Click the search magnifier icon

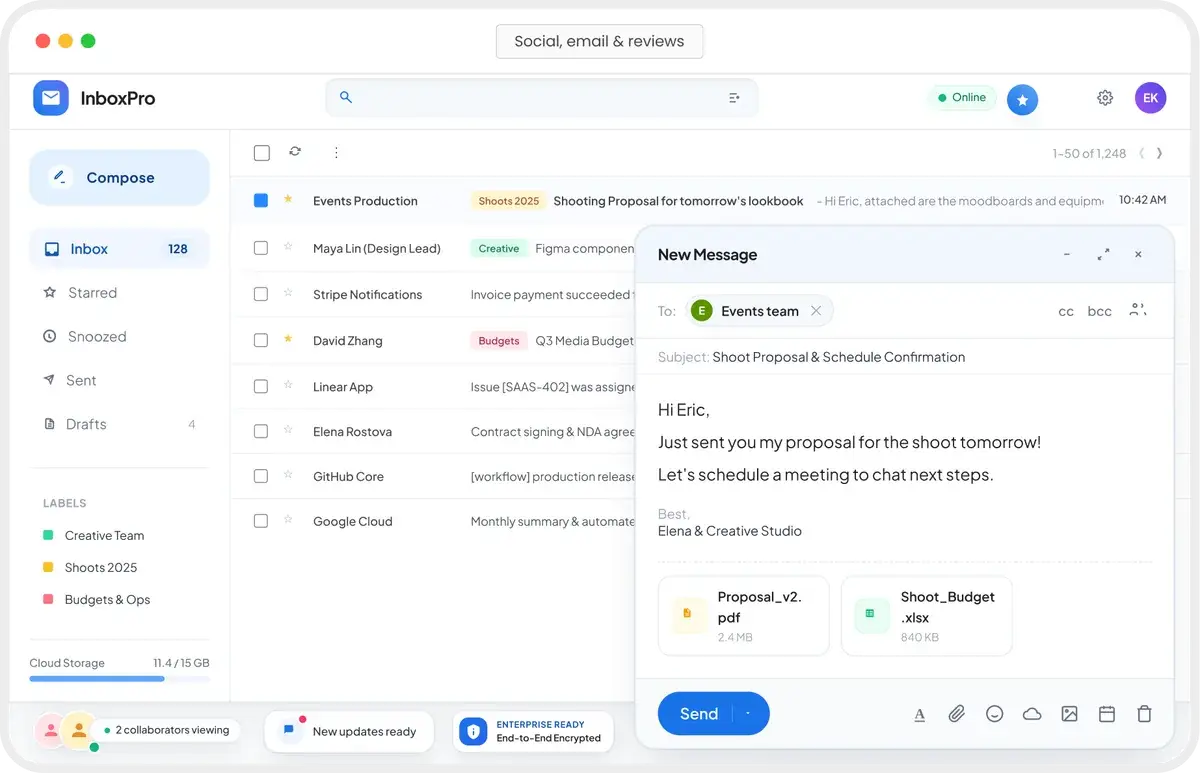tap(346, 97)
